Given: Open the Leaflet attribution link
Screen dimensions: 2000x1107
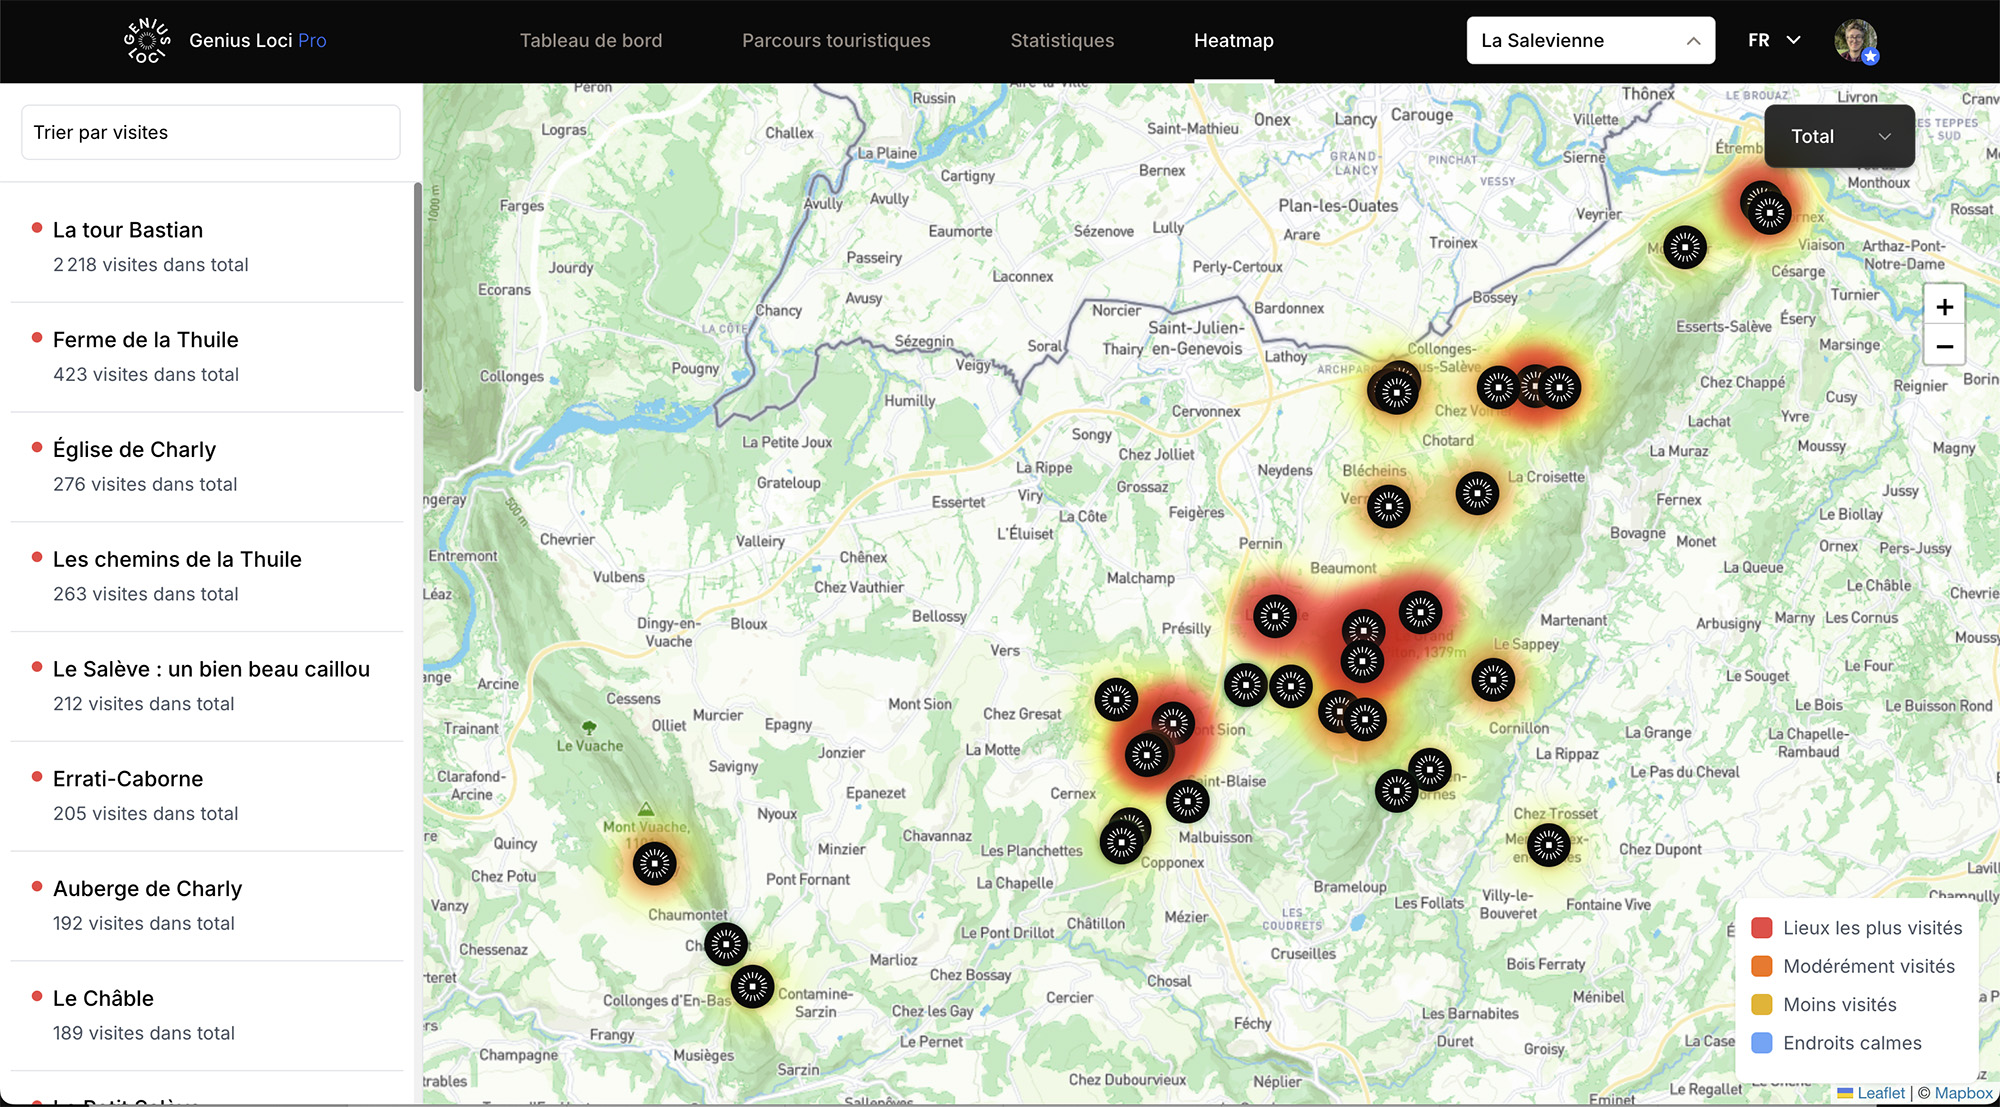Looking at the screenshot, I should click(x=1881, y=1093).
